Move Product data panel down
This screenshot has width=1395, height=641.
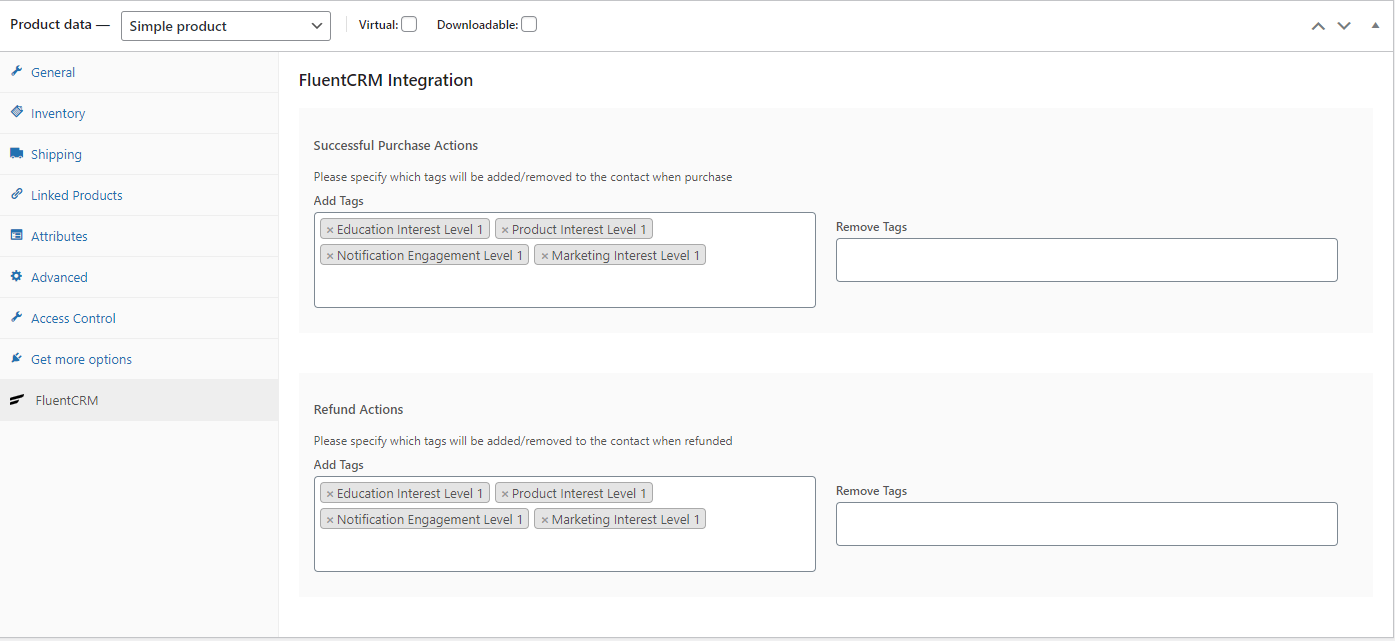tap(1344, 26)
